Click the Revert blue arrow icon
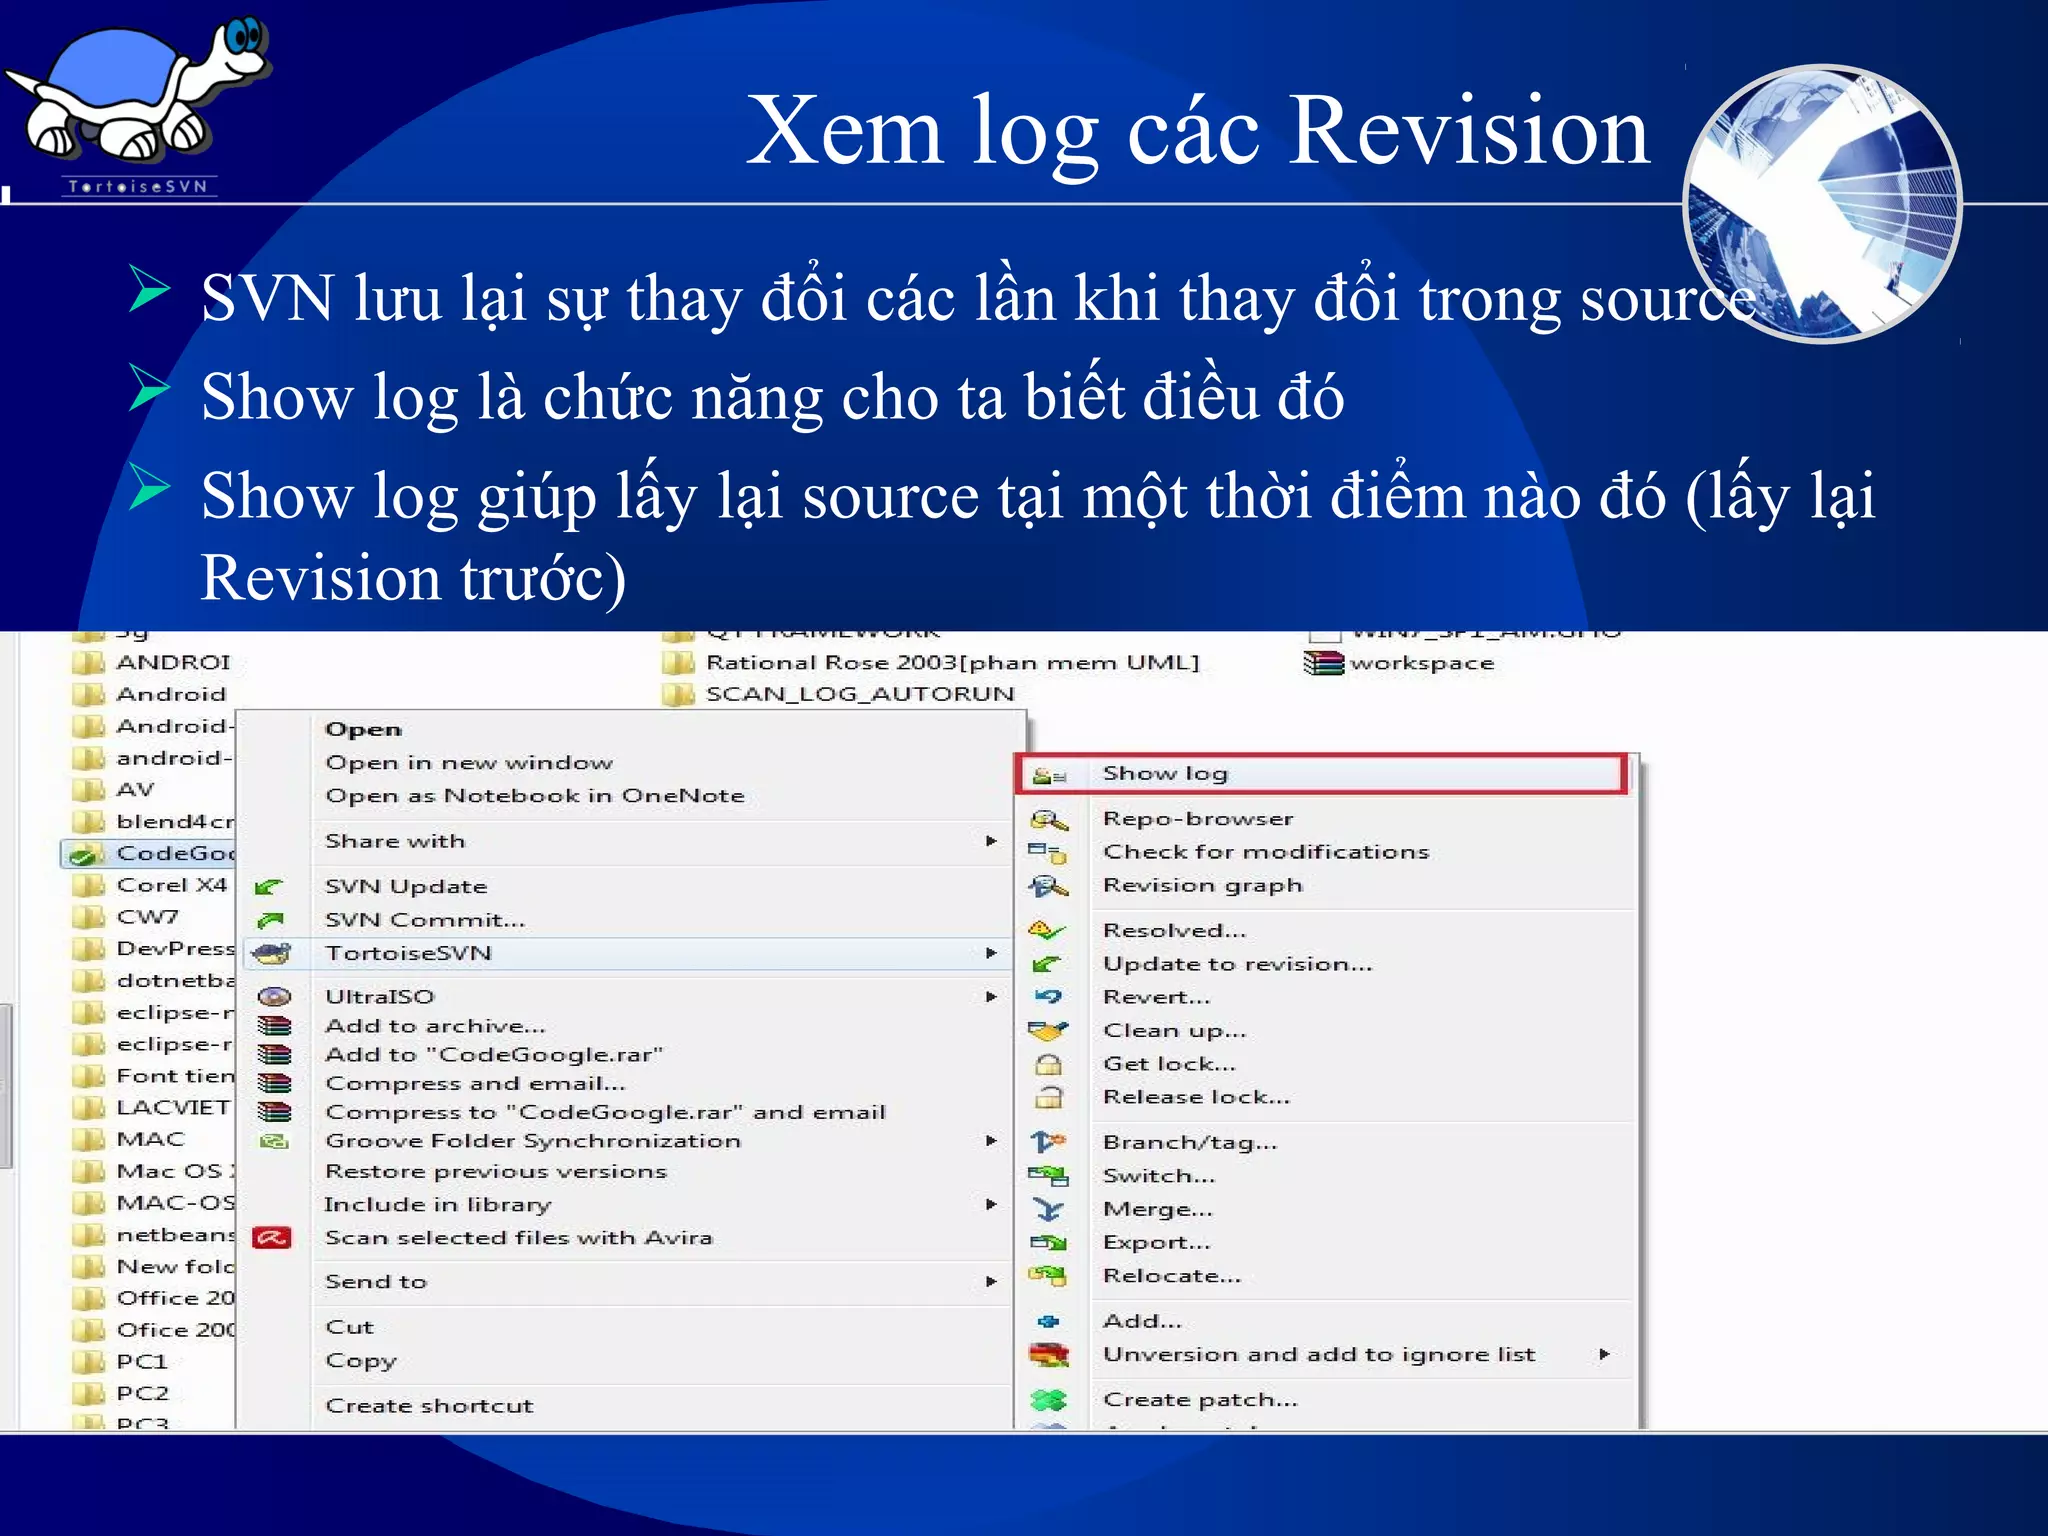 (x=1047, y=997)
